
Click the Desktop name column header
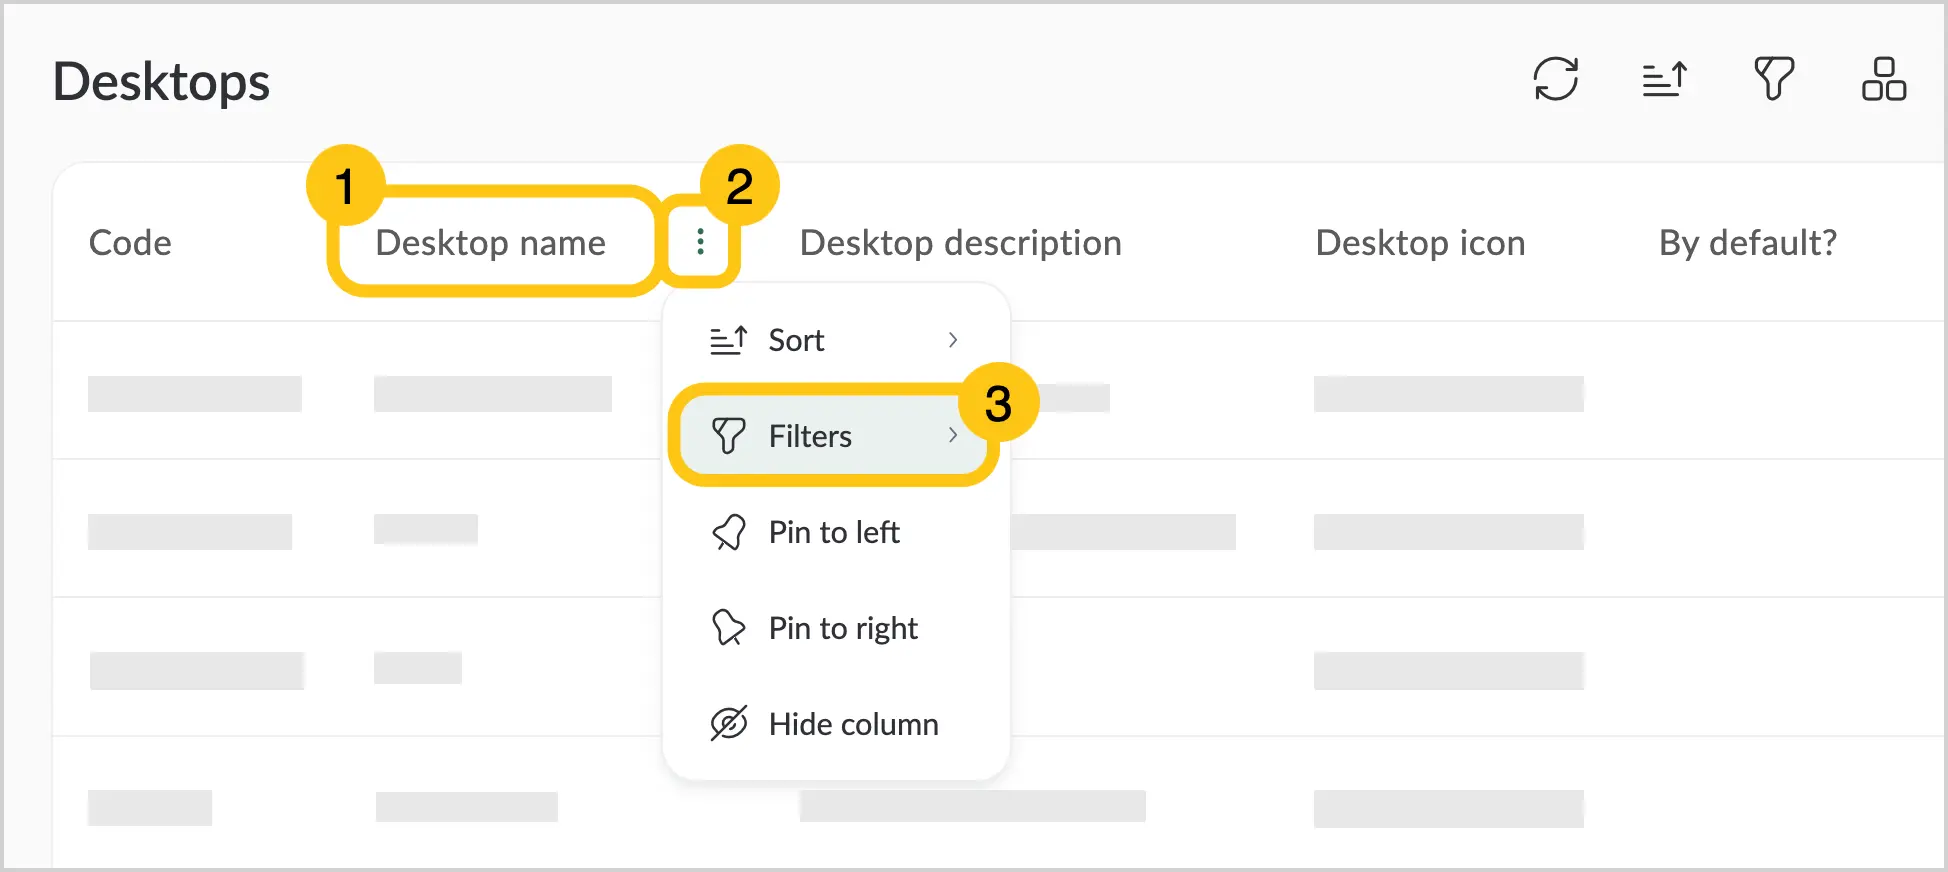[x=490, y=243]
